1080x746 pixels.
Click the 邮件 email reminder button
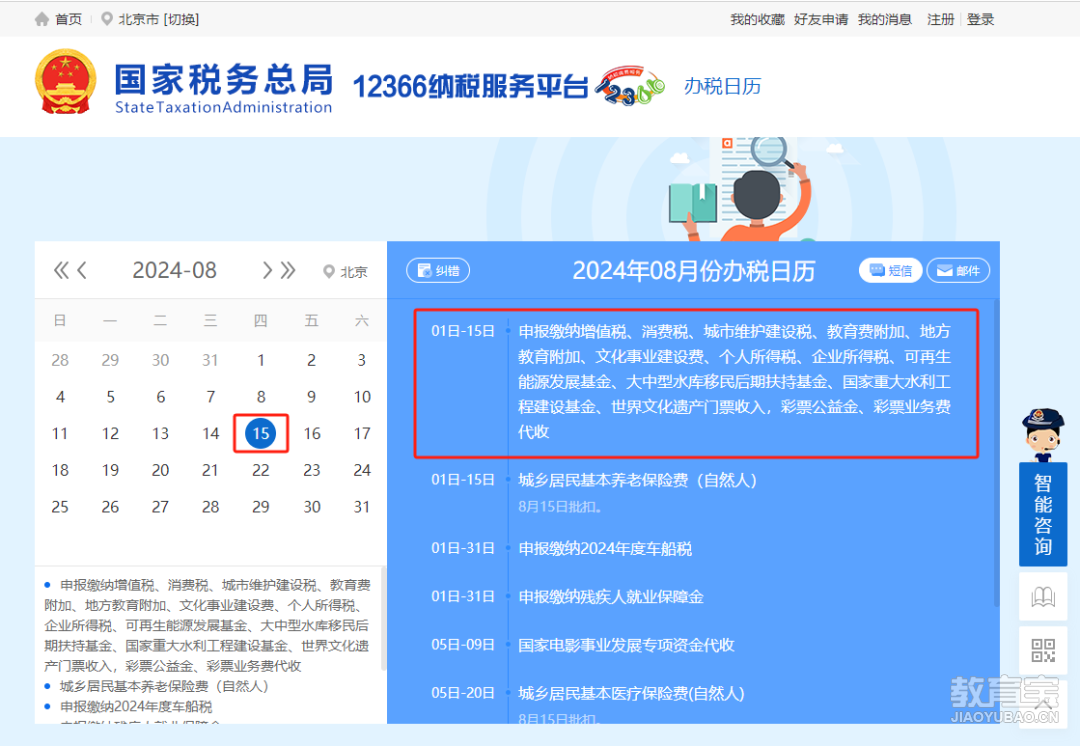tap(958, 271)
